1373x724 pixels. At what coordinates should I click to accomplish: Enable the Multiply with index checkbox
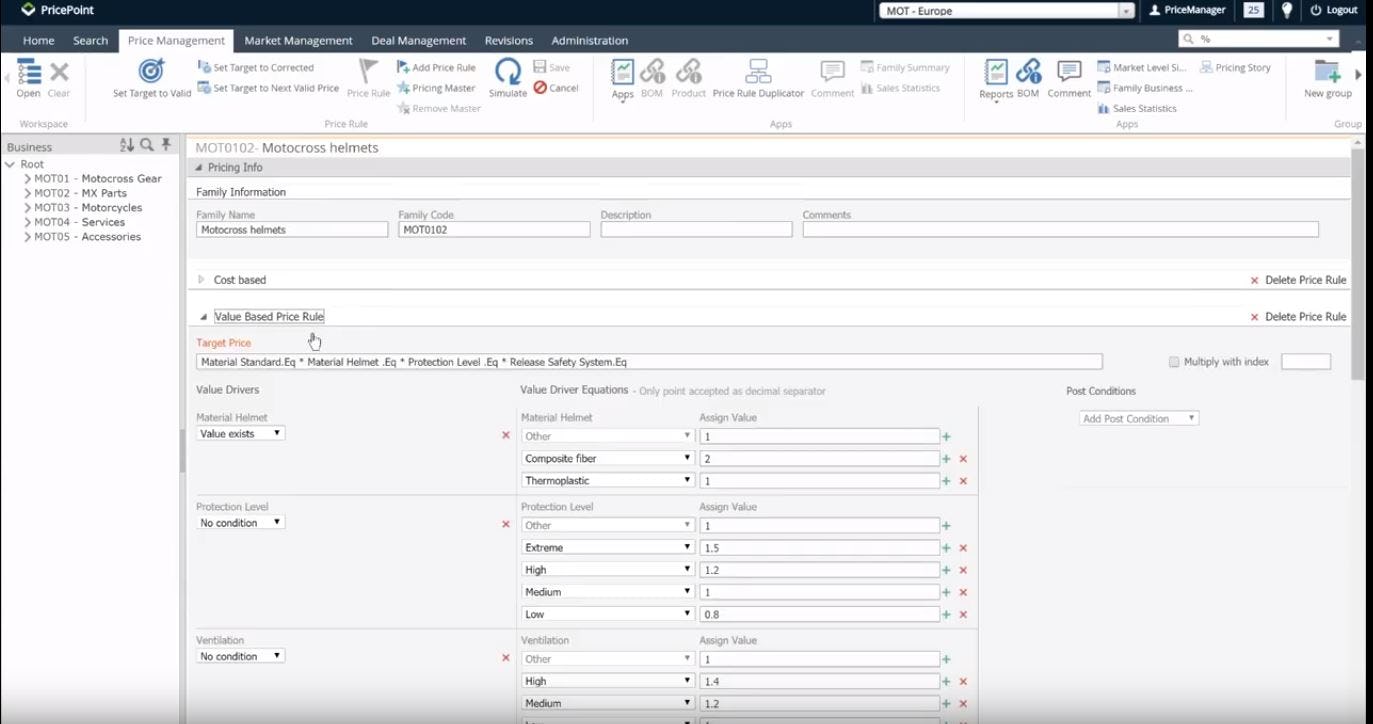[1175, 361]
